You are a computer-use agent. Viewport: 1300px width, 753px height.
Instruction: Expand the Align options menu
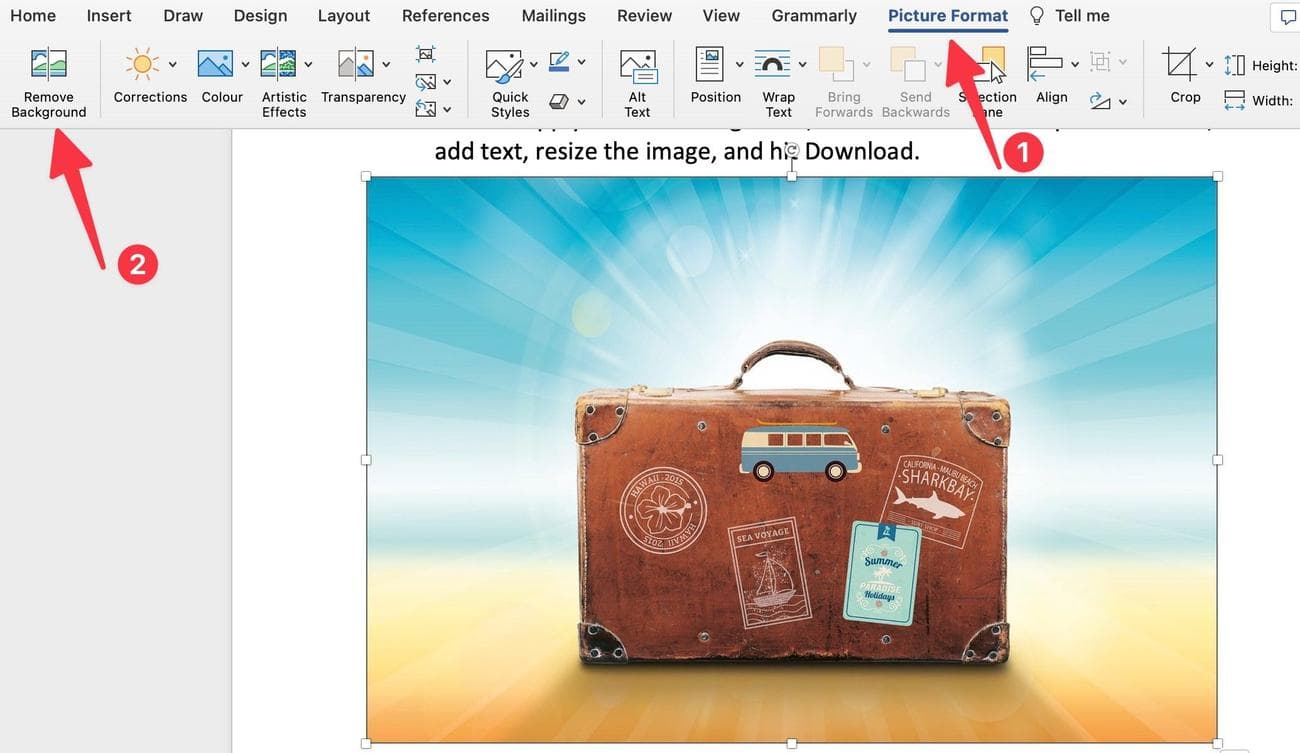coord(1075,62)
